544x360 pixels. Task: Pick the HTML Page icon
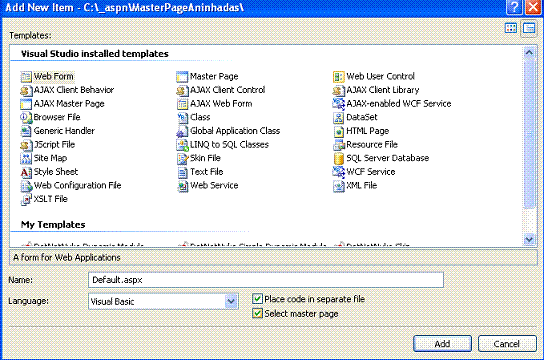338,131
